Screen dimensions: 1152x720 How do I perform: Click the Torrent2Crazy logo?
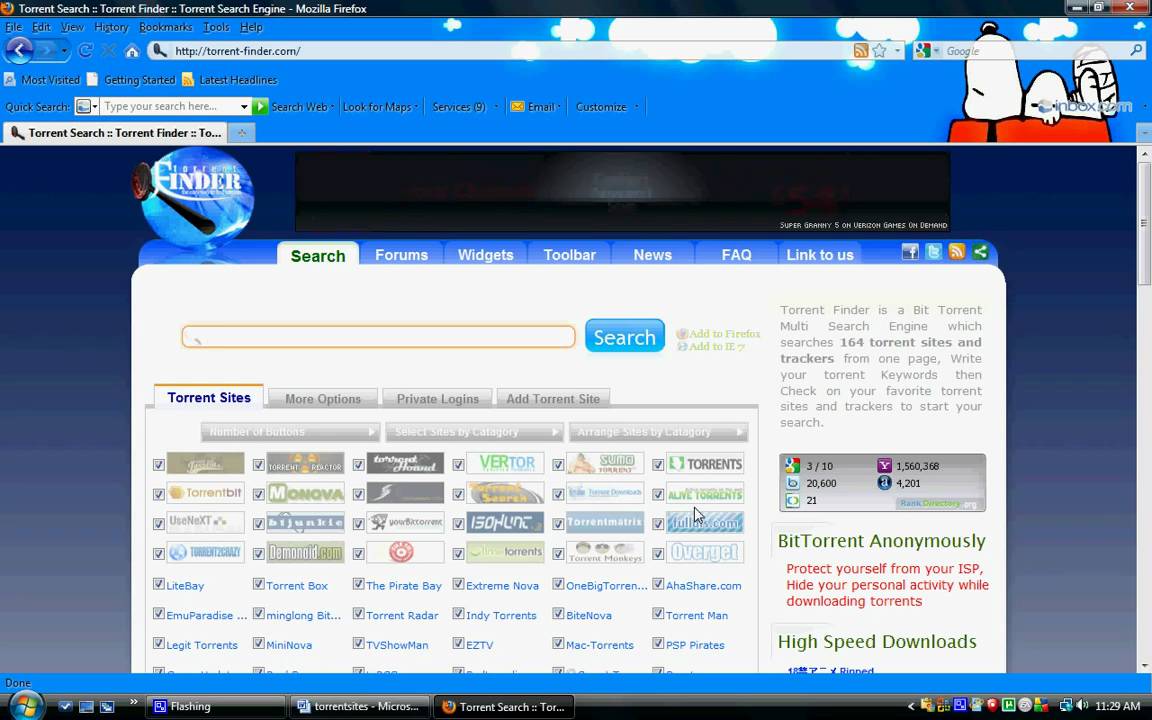206,552
